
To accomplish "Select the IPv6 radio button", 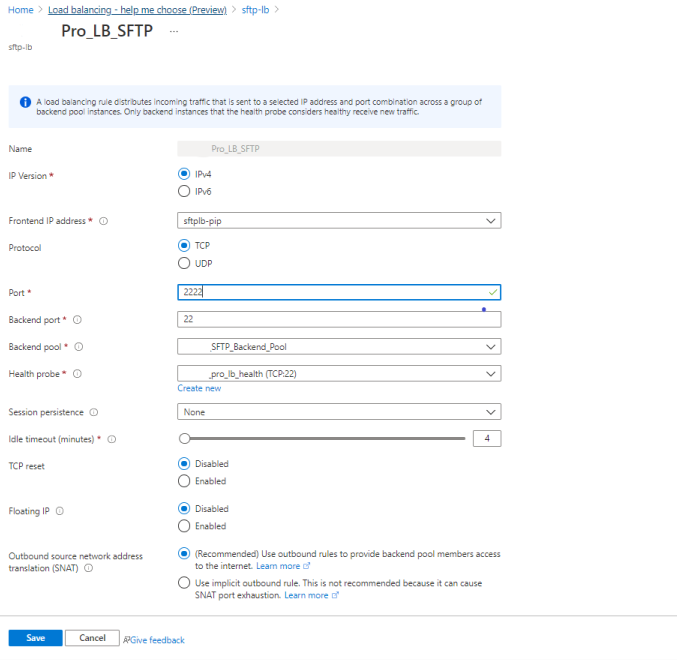I will 183,191.
